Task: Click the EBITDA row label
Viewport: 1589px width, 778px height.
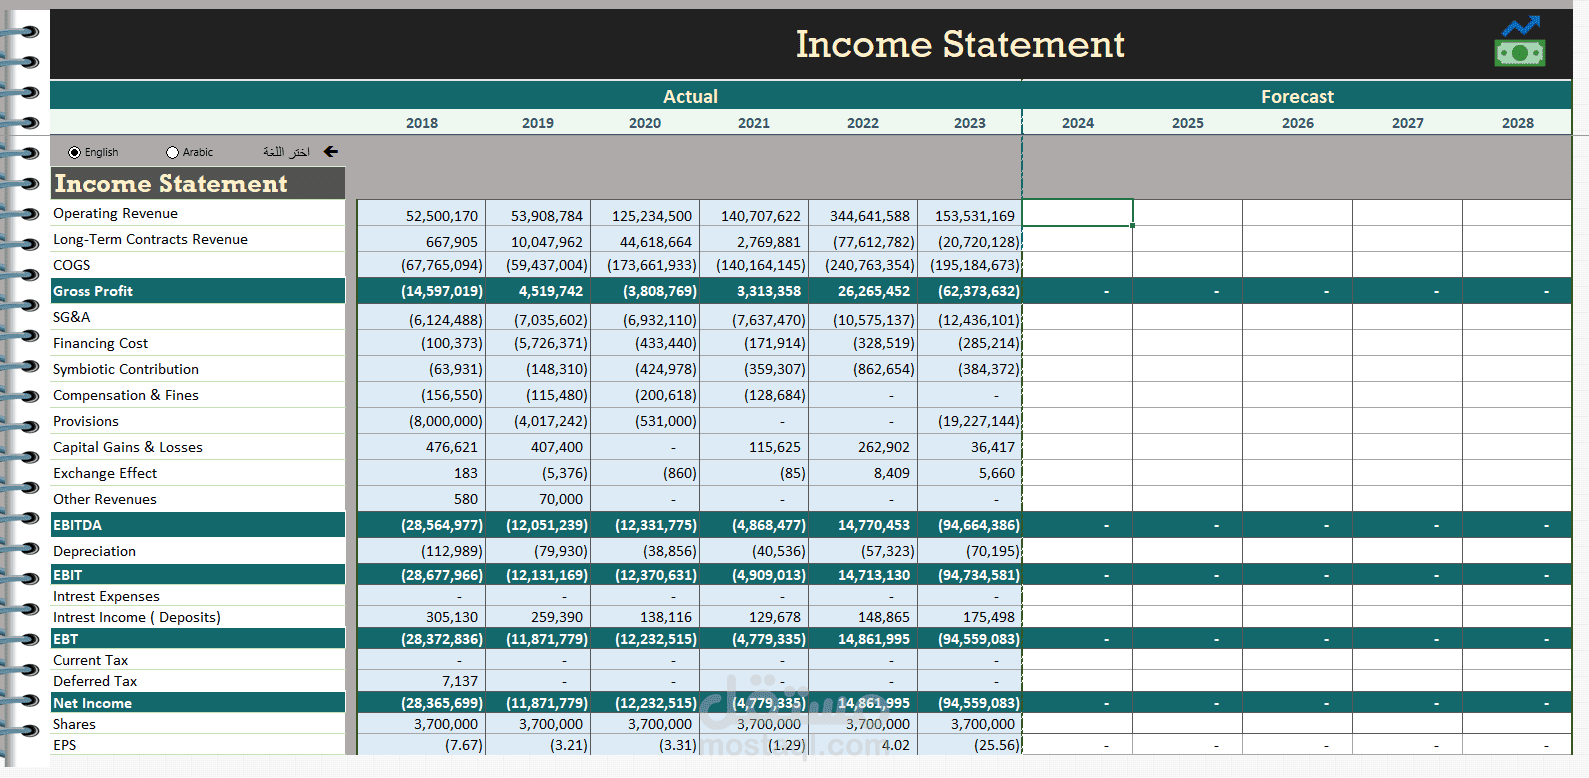Action: [x=77, y=525]
